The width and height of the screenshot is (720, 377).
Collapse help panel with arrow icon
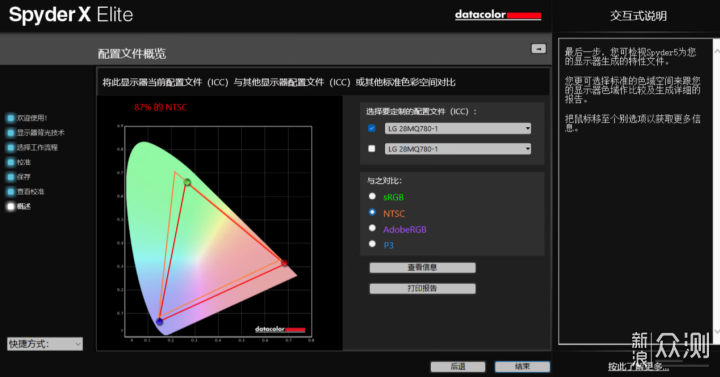tap(539, 48)
